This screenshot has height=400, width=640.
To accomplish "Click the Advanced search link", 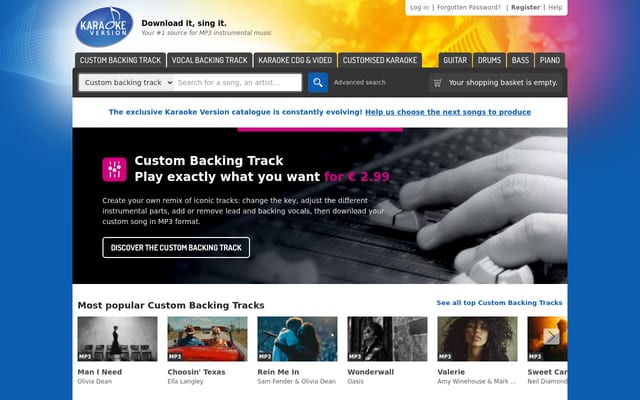I will tap(360, 82).
